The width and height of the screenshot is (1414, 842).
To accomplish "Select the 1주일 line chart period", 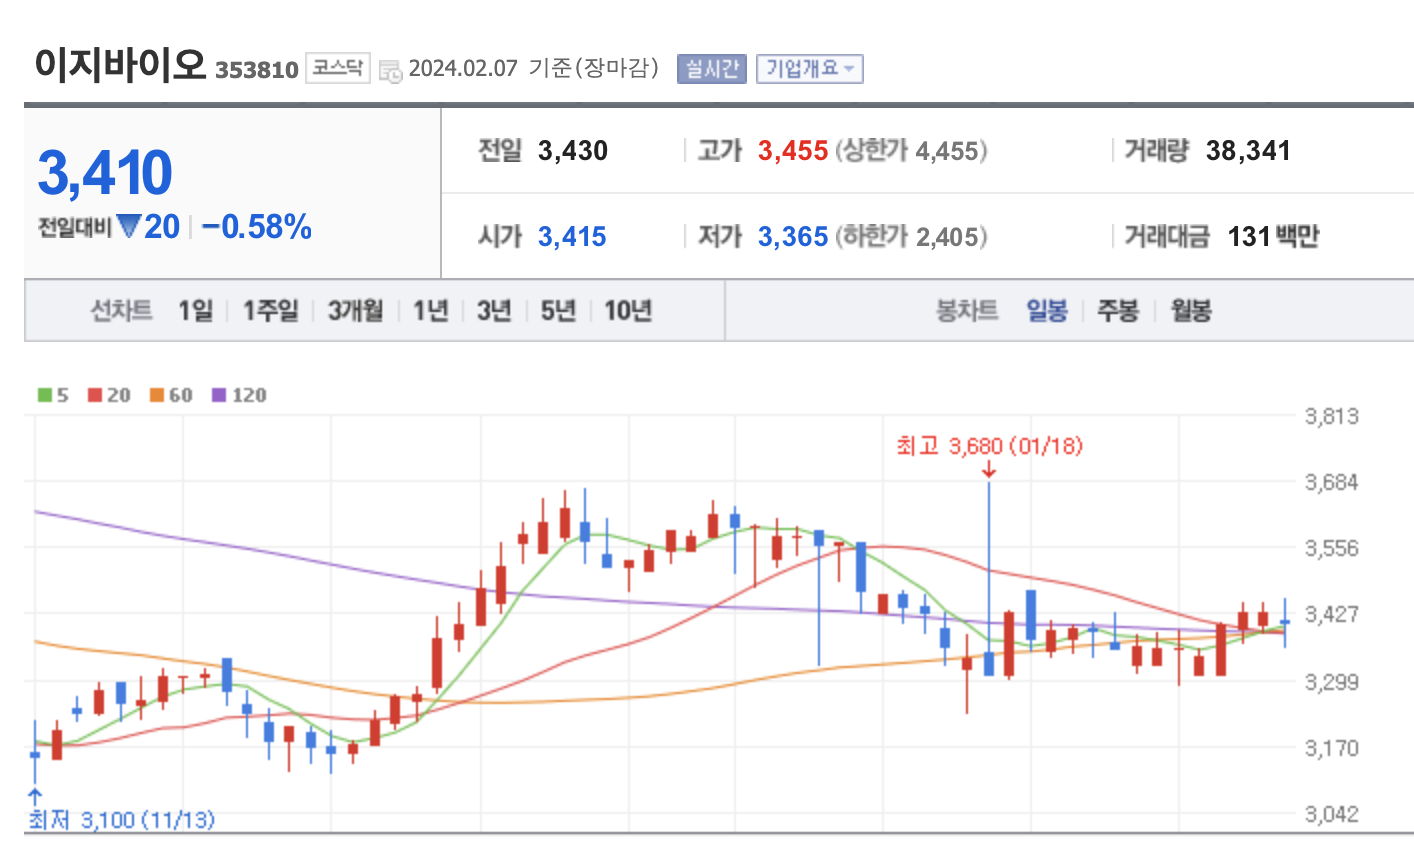I will click(270, 311).
